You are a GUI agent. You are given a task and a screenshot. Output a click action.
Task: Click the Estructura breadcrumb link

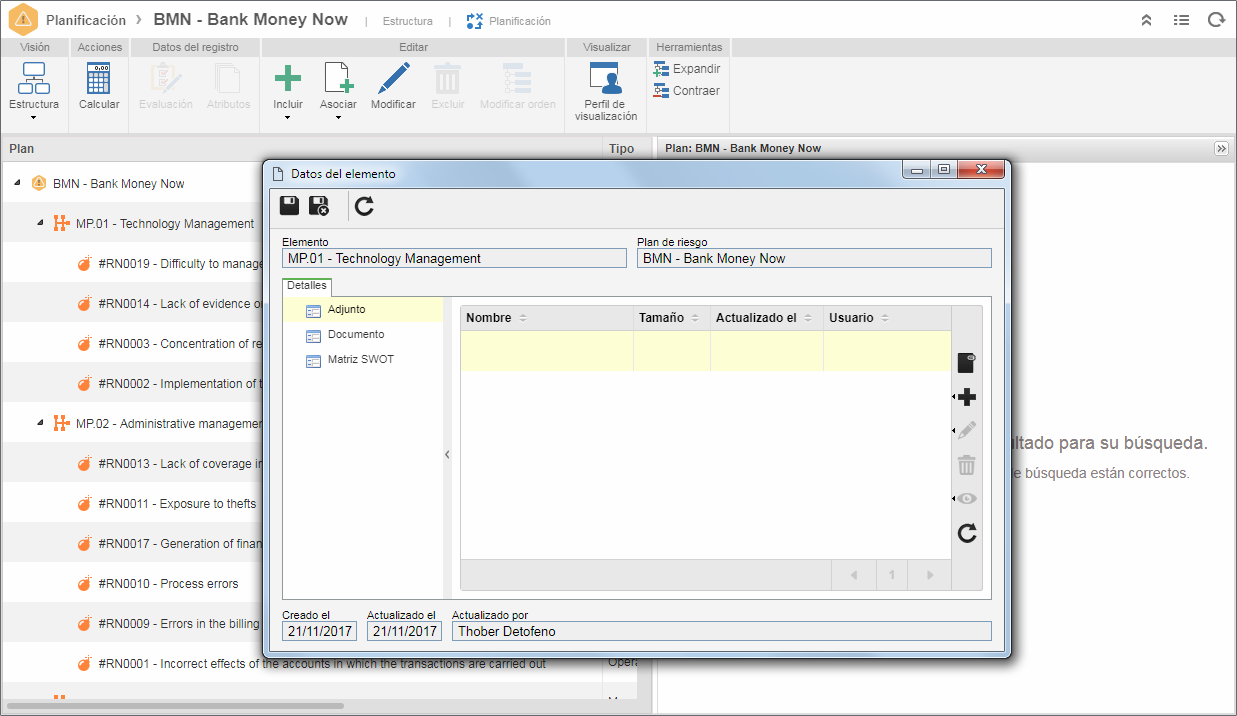tap(408, 21)
